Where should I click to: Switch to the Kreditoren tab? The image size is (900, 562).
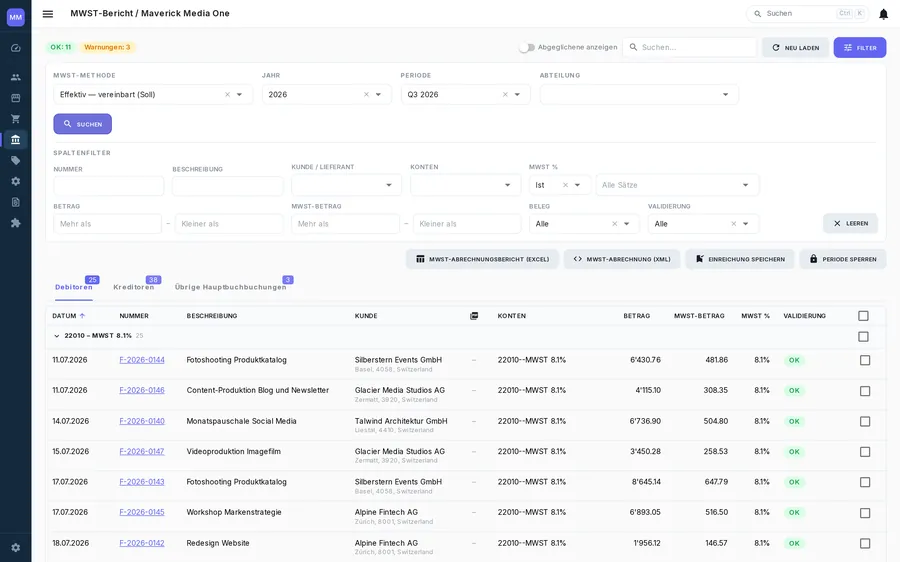(134, 287)
